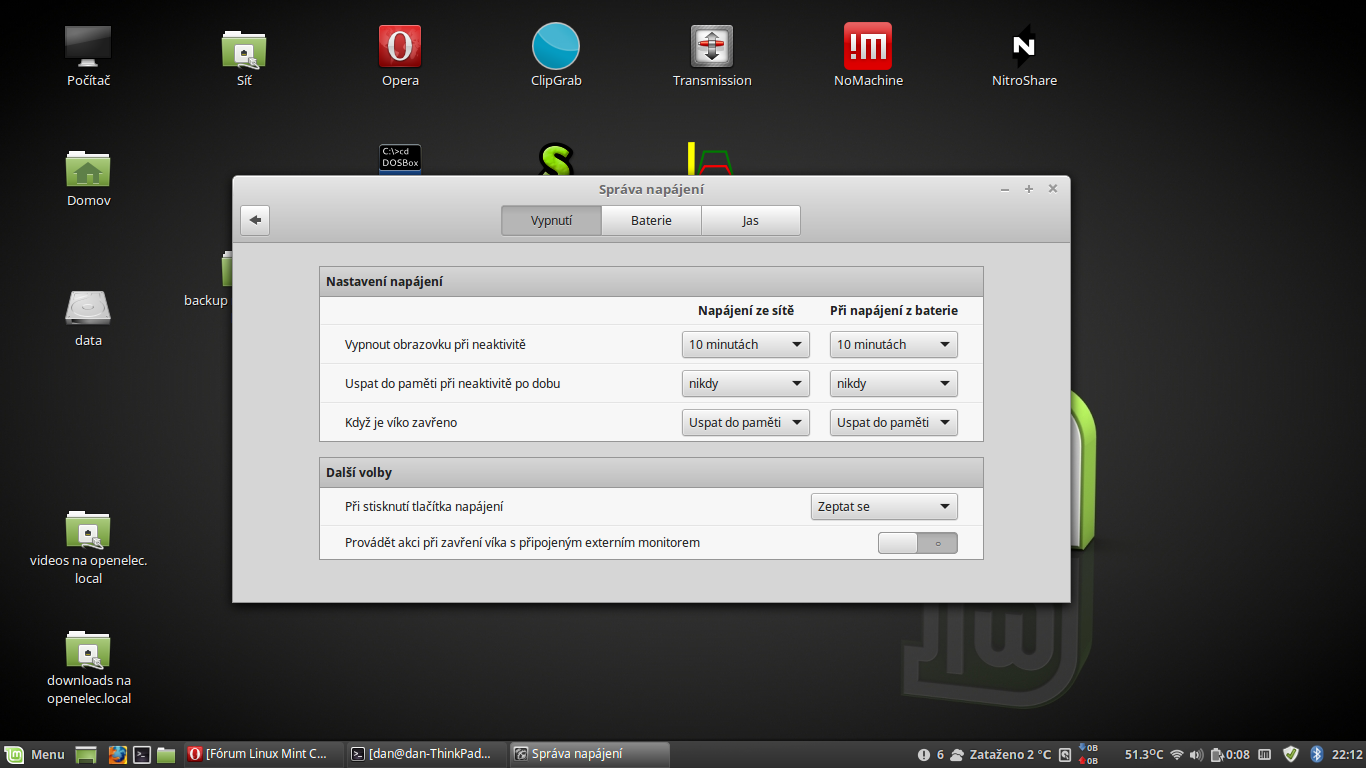Click the Firefox launcher in the panel

(x=118, y=754)
